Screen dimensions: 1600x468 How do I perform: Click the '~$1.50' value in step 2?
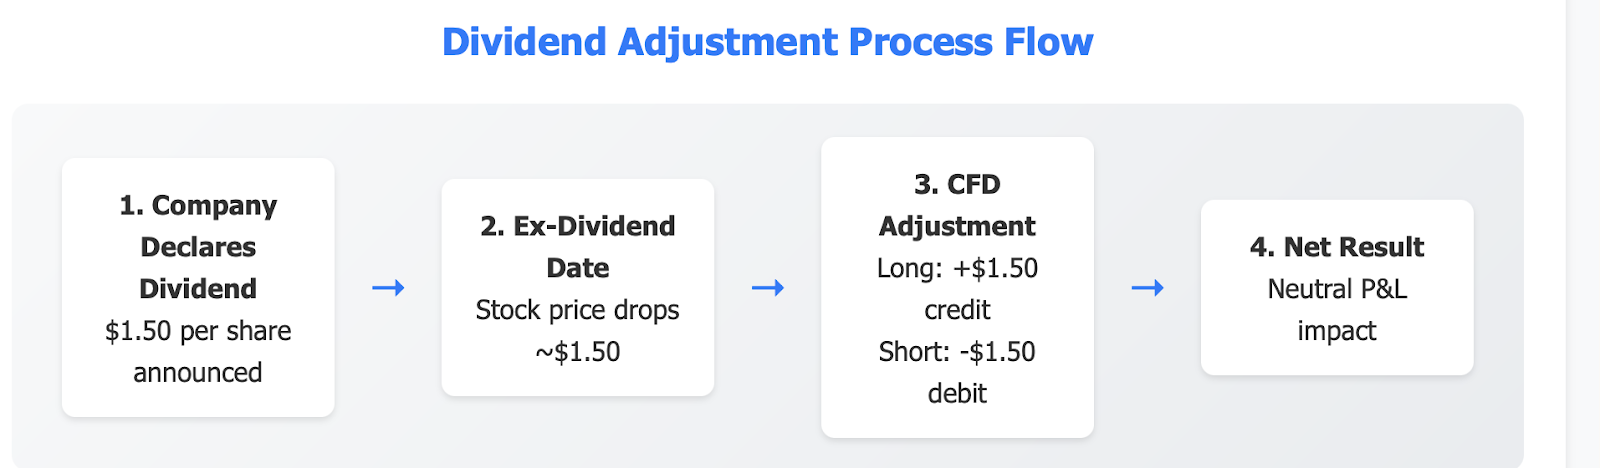578,352
